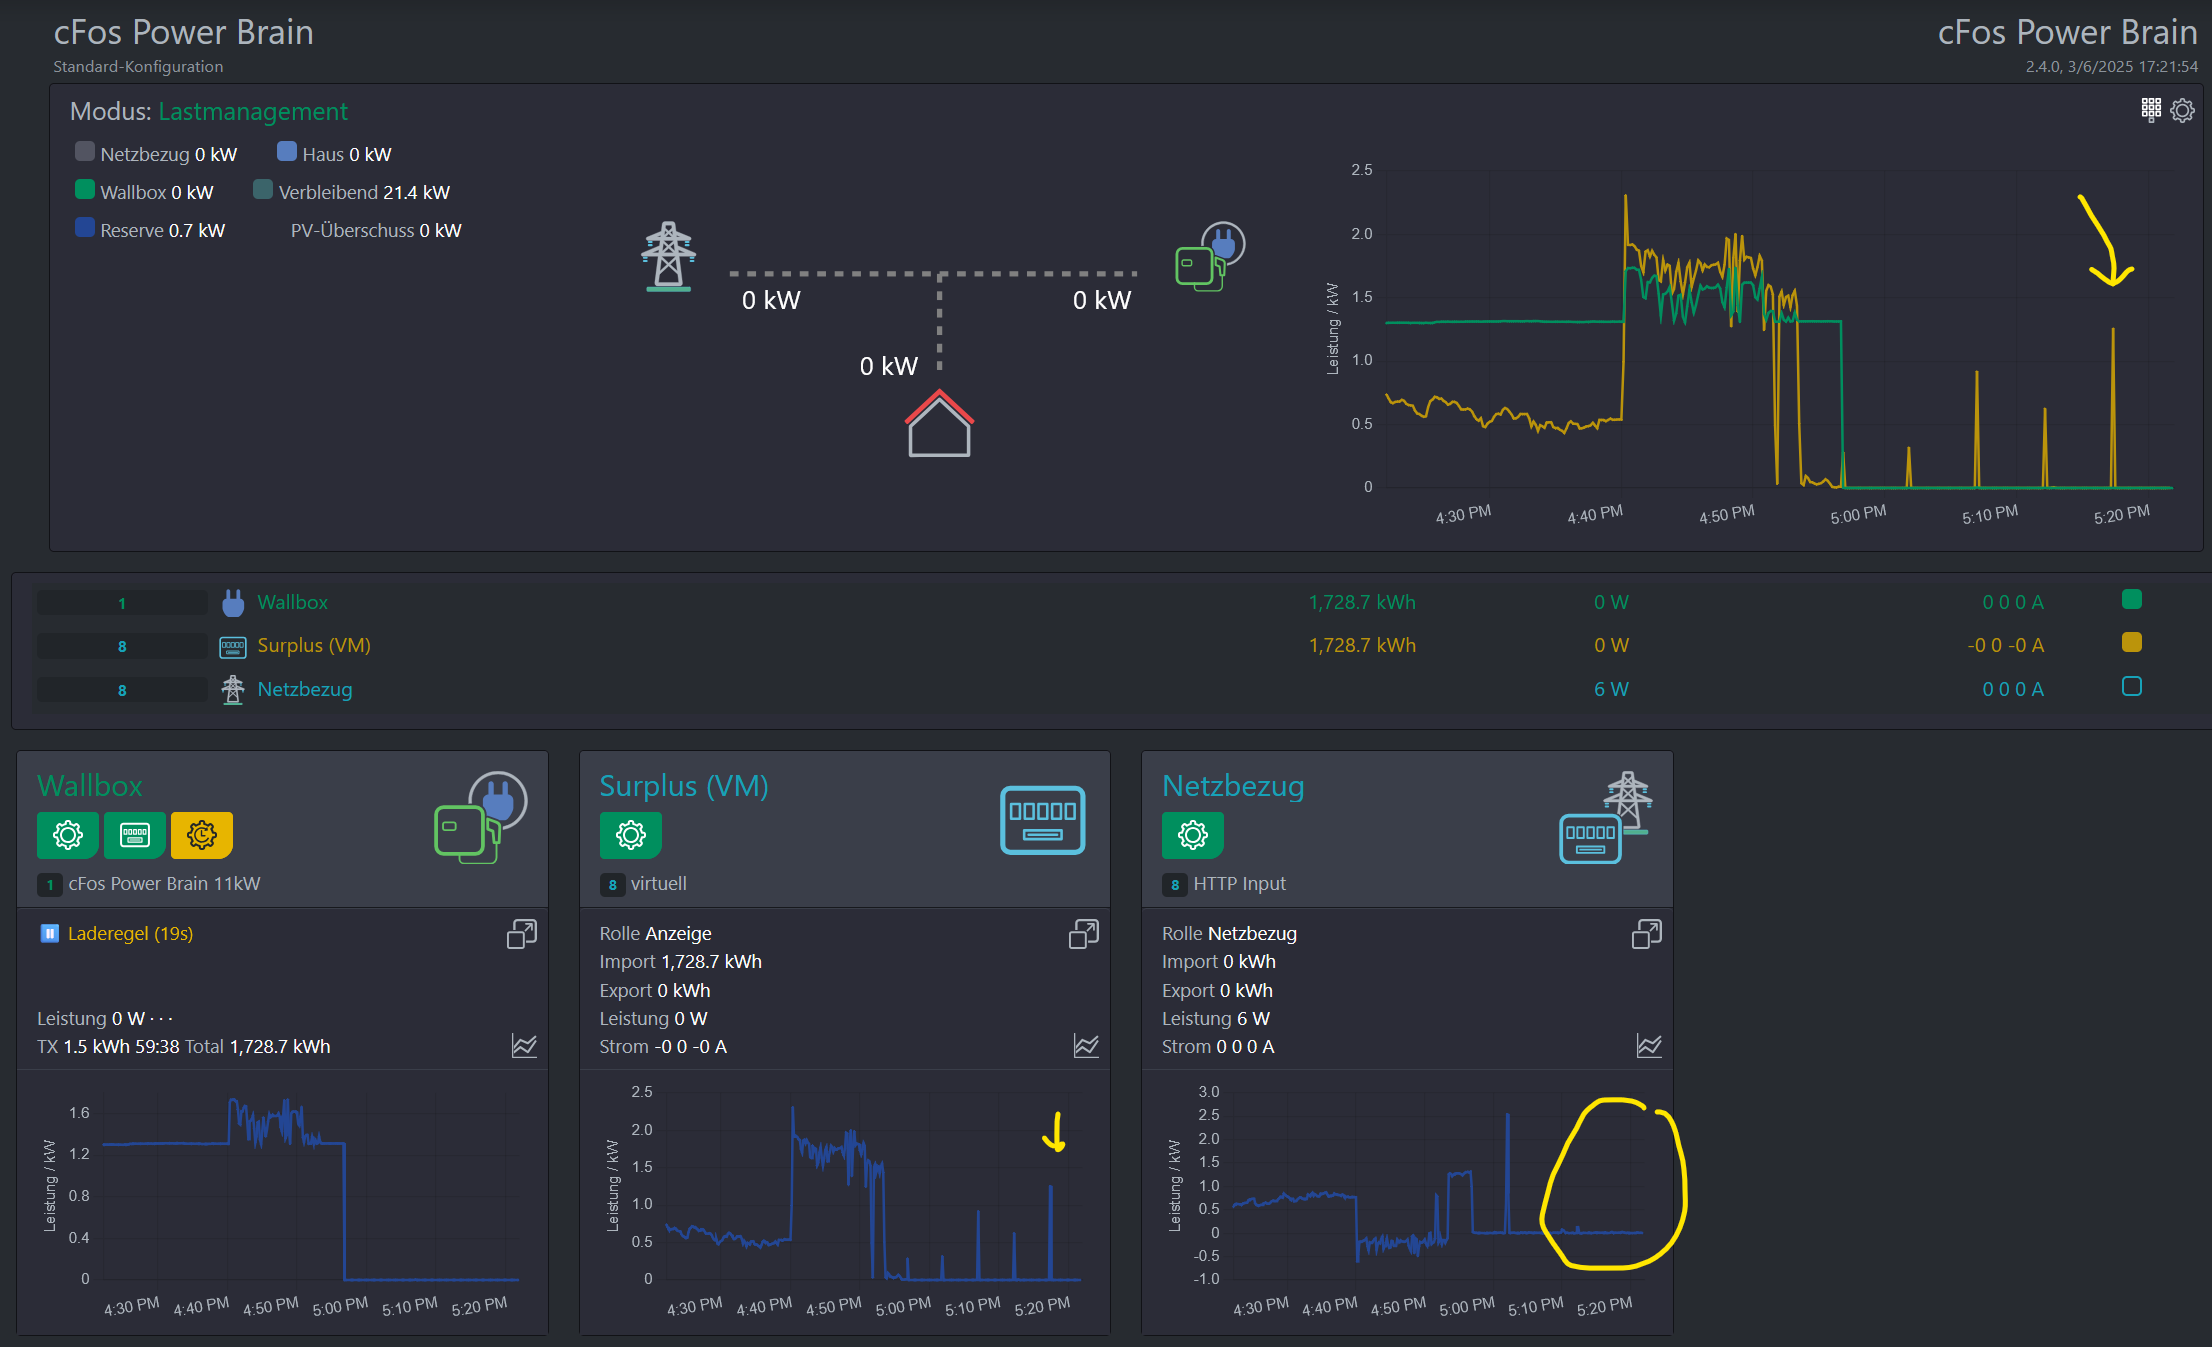Screen dimensions: 2212x1347
Task: Pop out the Netzbezug tile details
Action: pos(1647,934)
